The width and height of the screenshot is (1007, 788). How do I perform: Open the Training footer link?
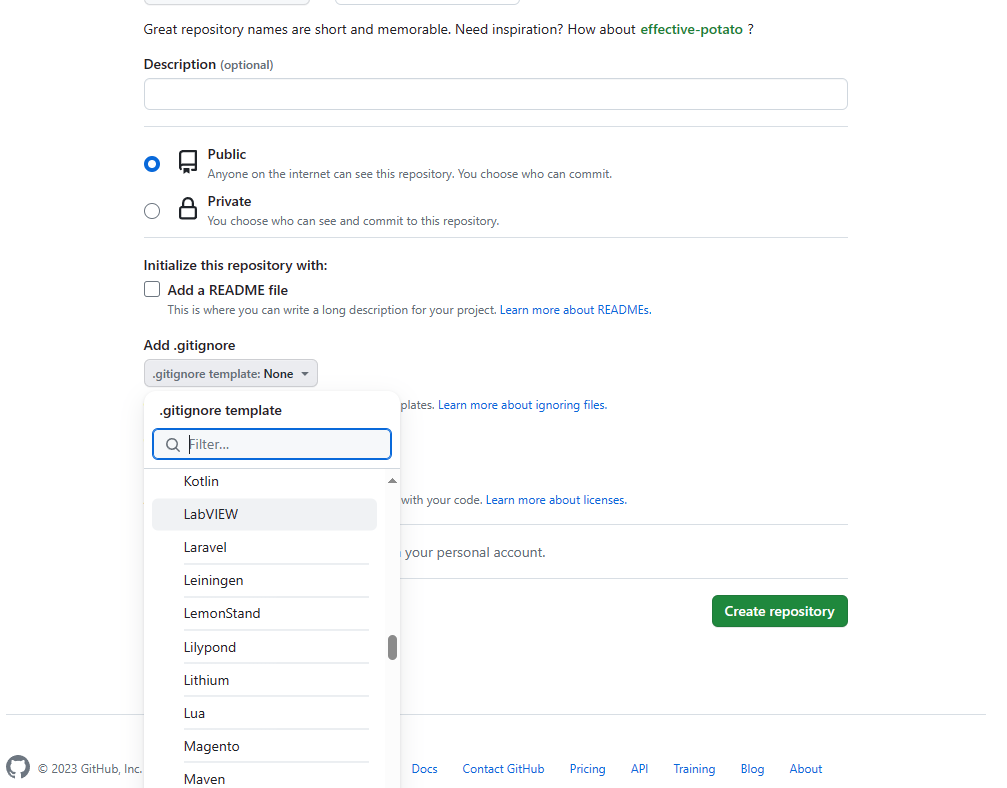[694, 769]
